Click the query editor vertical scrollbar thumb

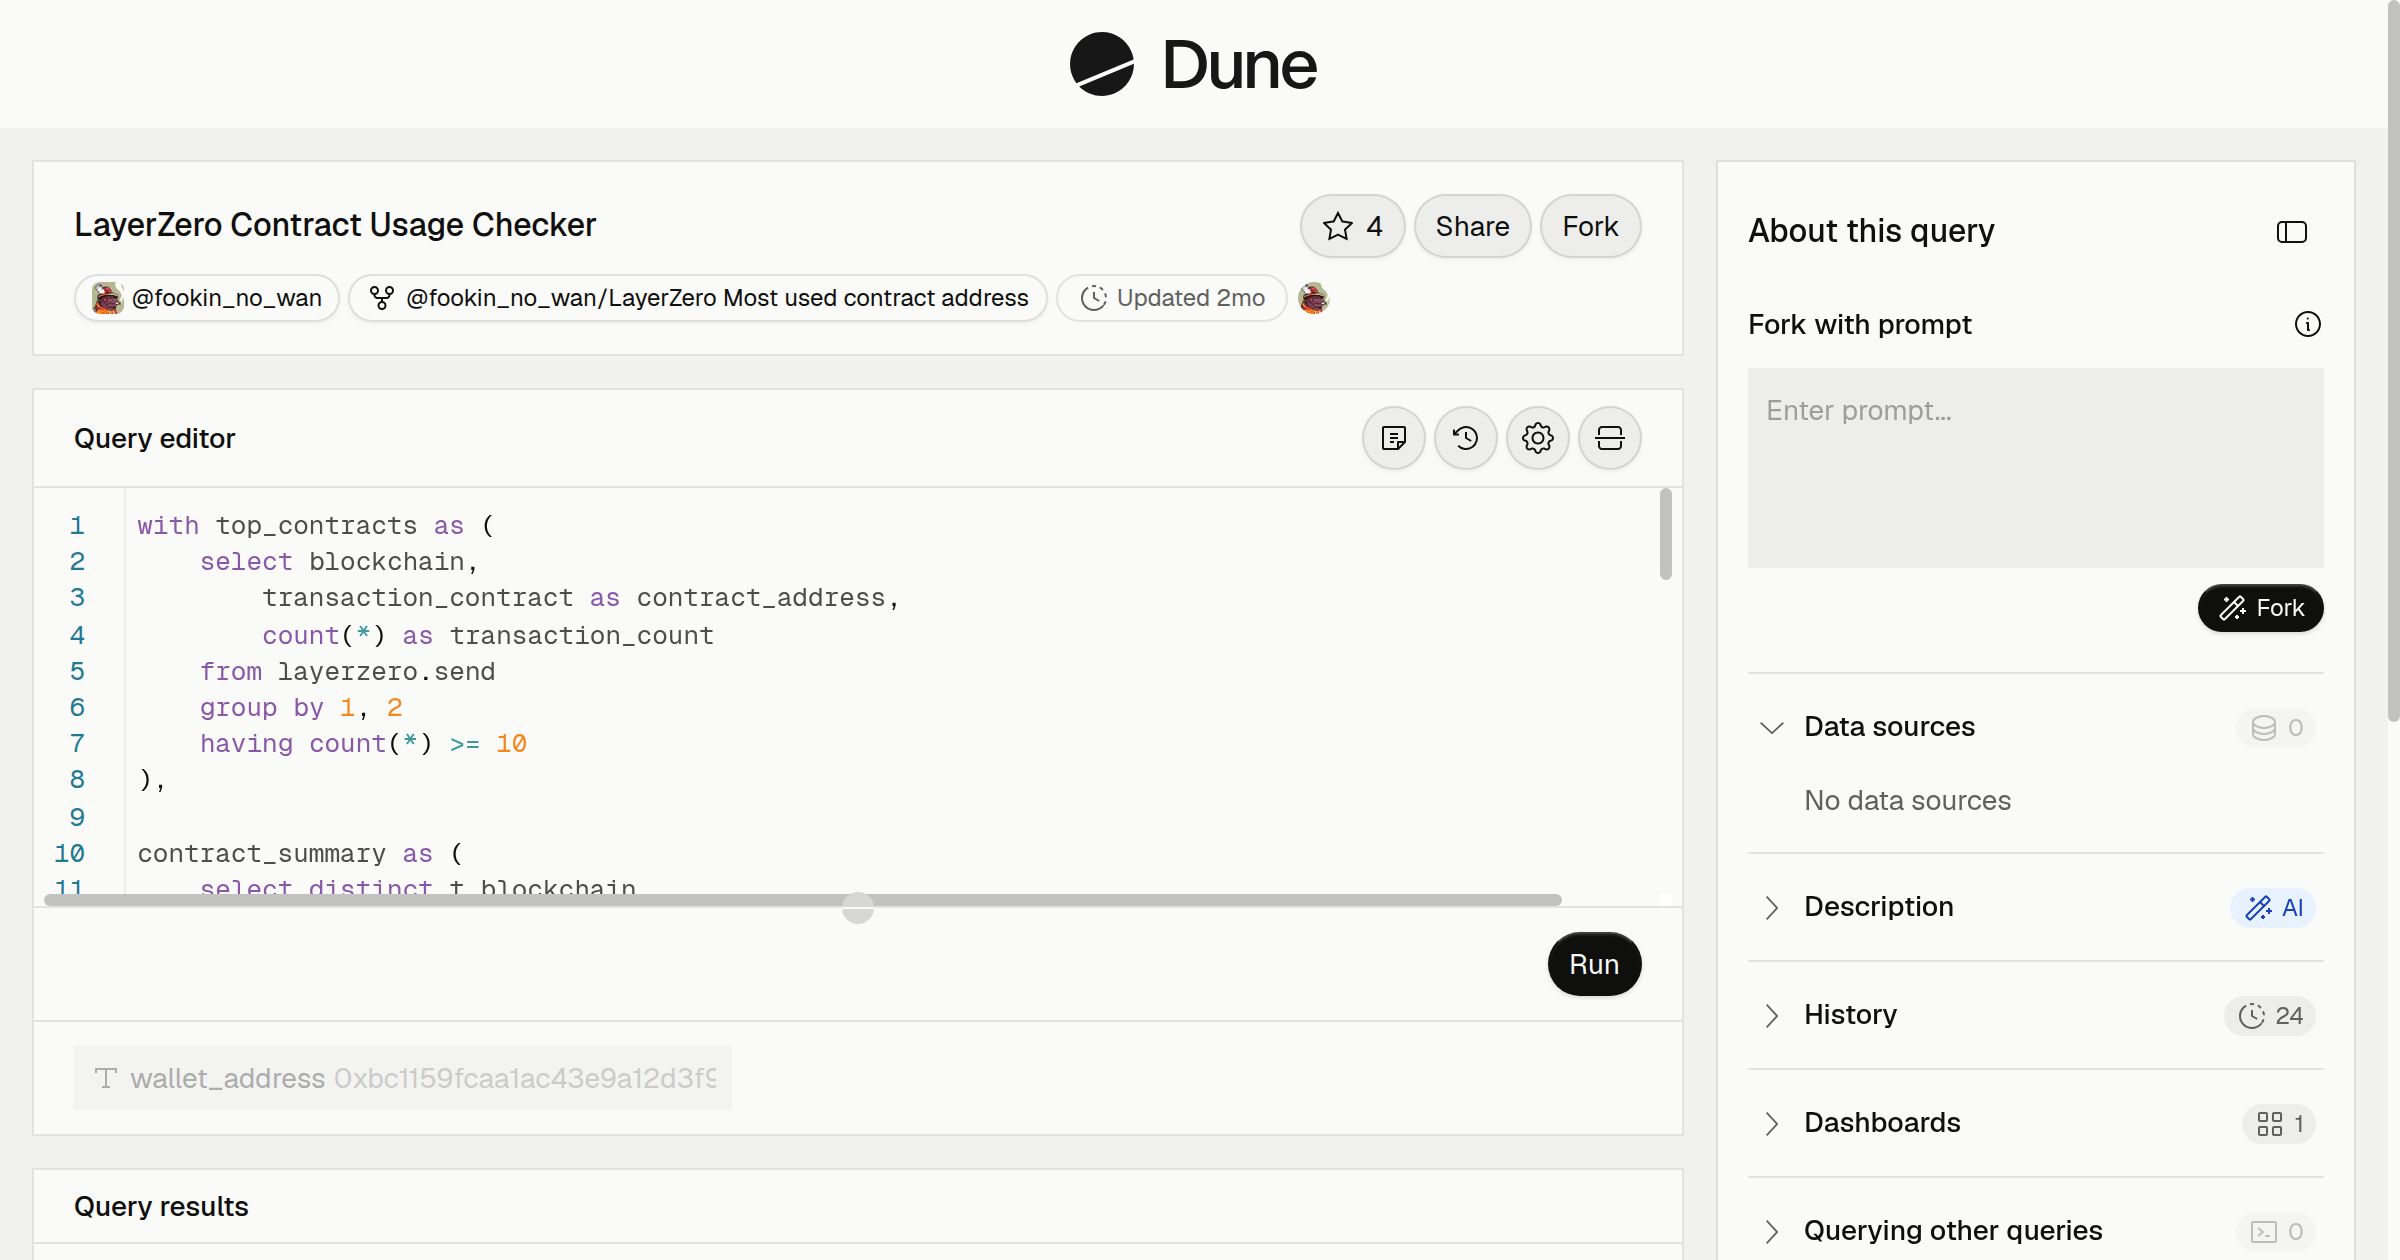[1665, 534]
